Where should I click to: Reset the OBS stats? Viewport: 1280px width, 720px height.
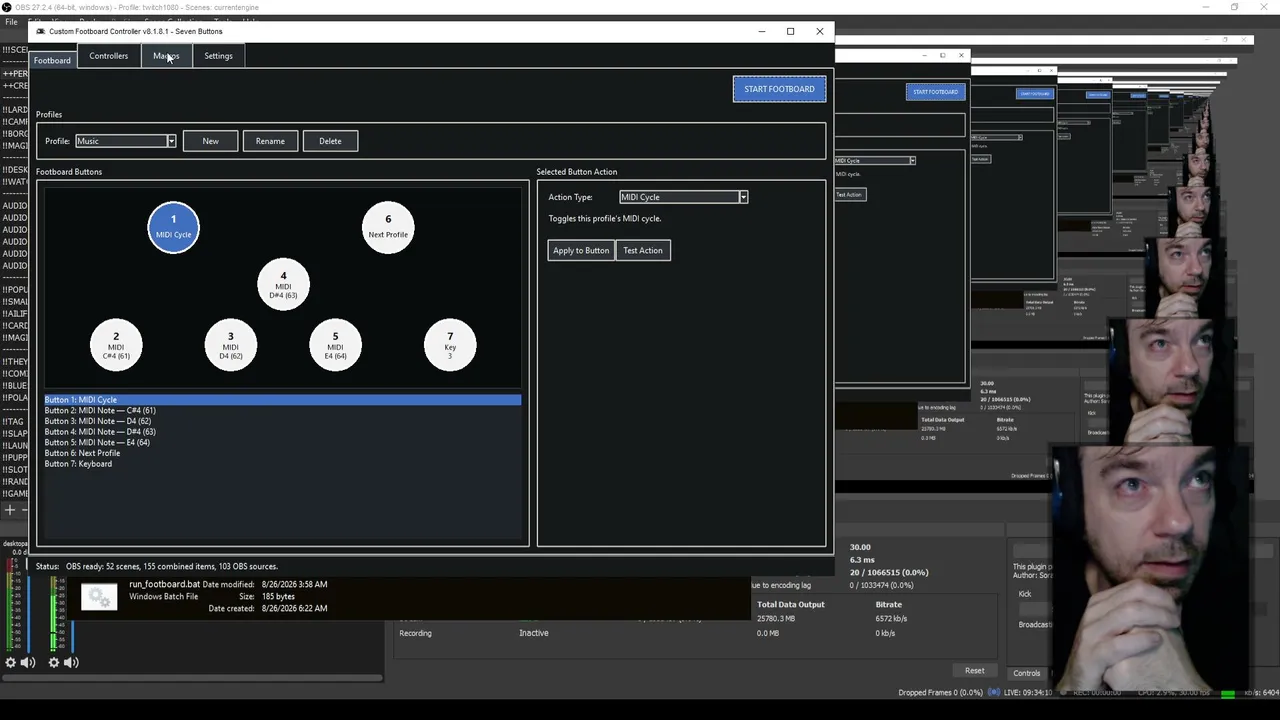(974, 671)
